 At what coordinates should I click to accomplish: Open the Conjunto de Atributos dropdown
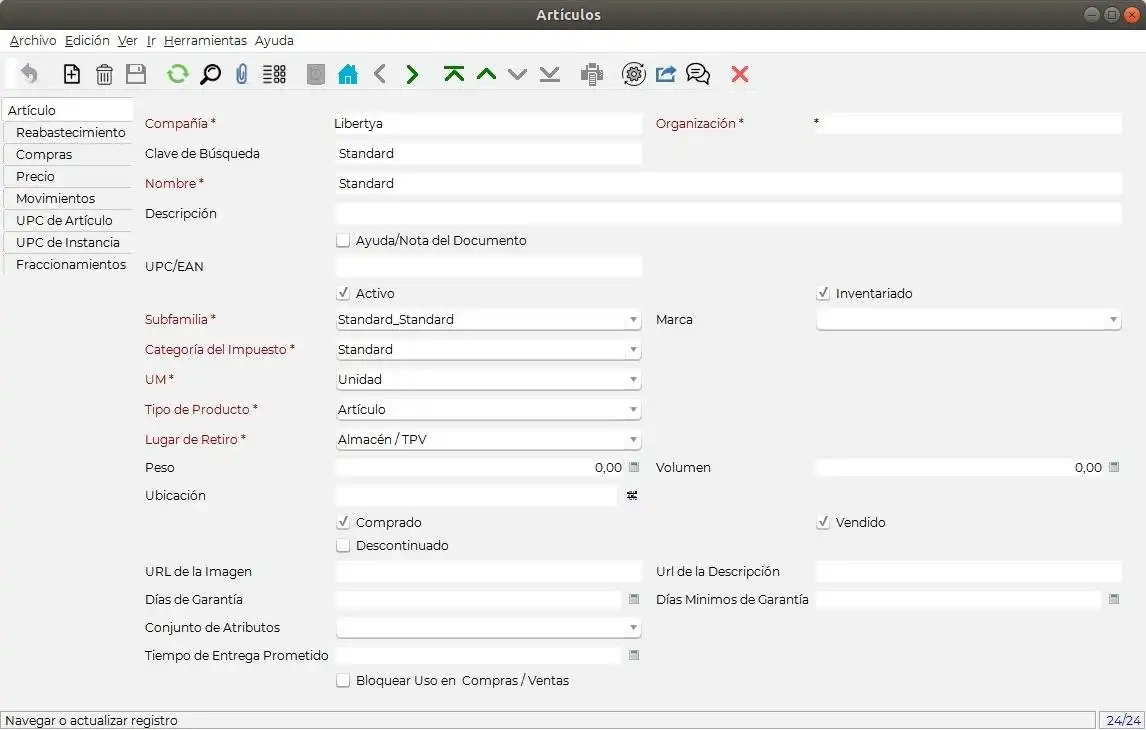click(633, 628)
